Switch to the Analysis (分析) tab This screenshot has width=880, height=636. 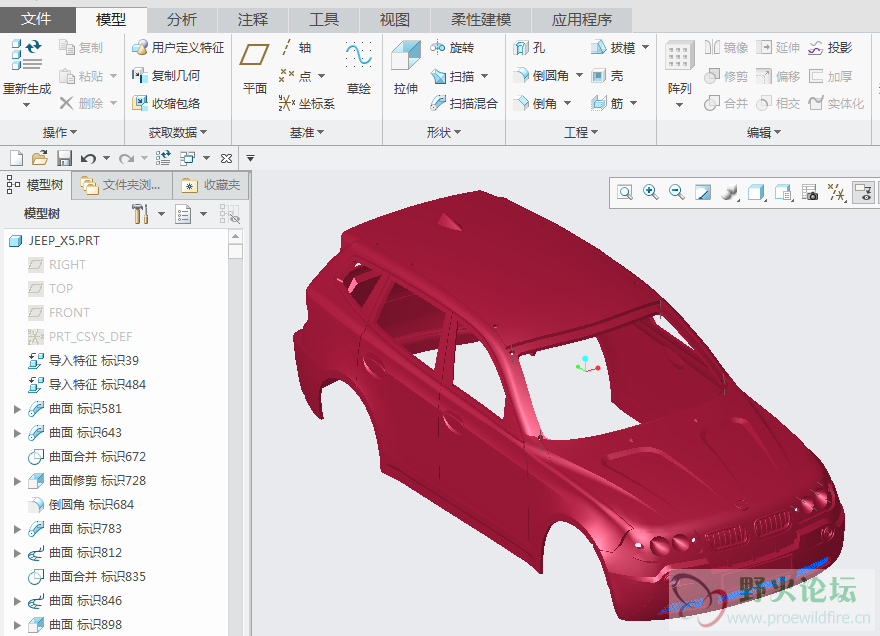pyautogui.click(x=181, y=20)
